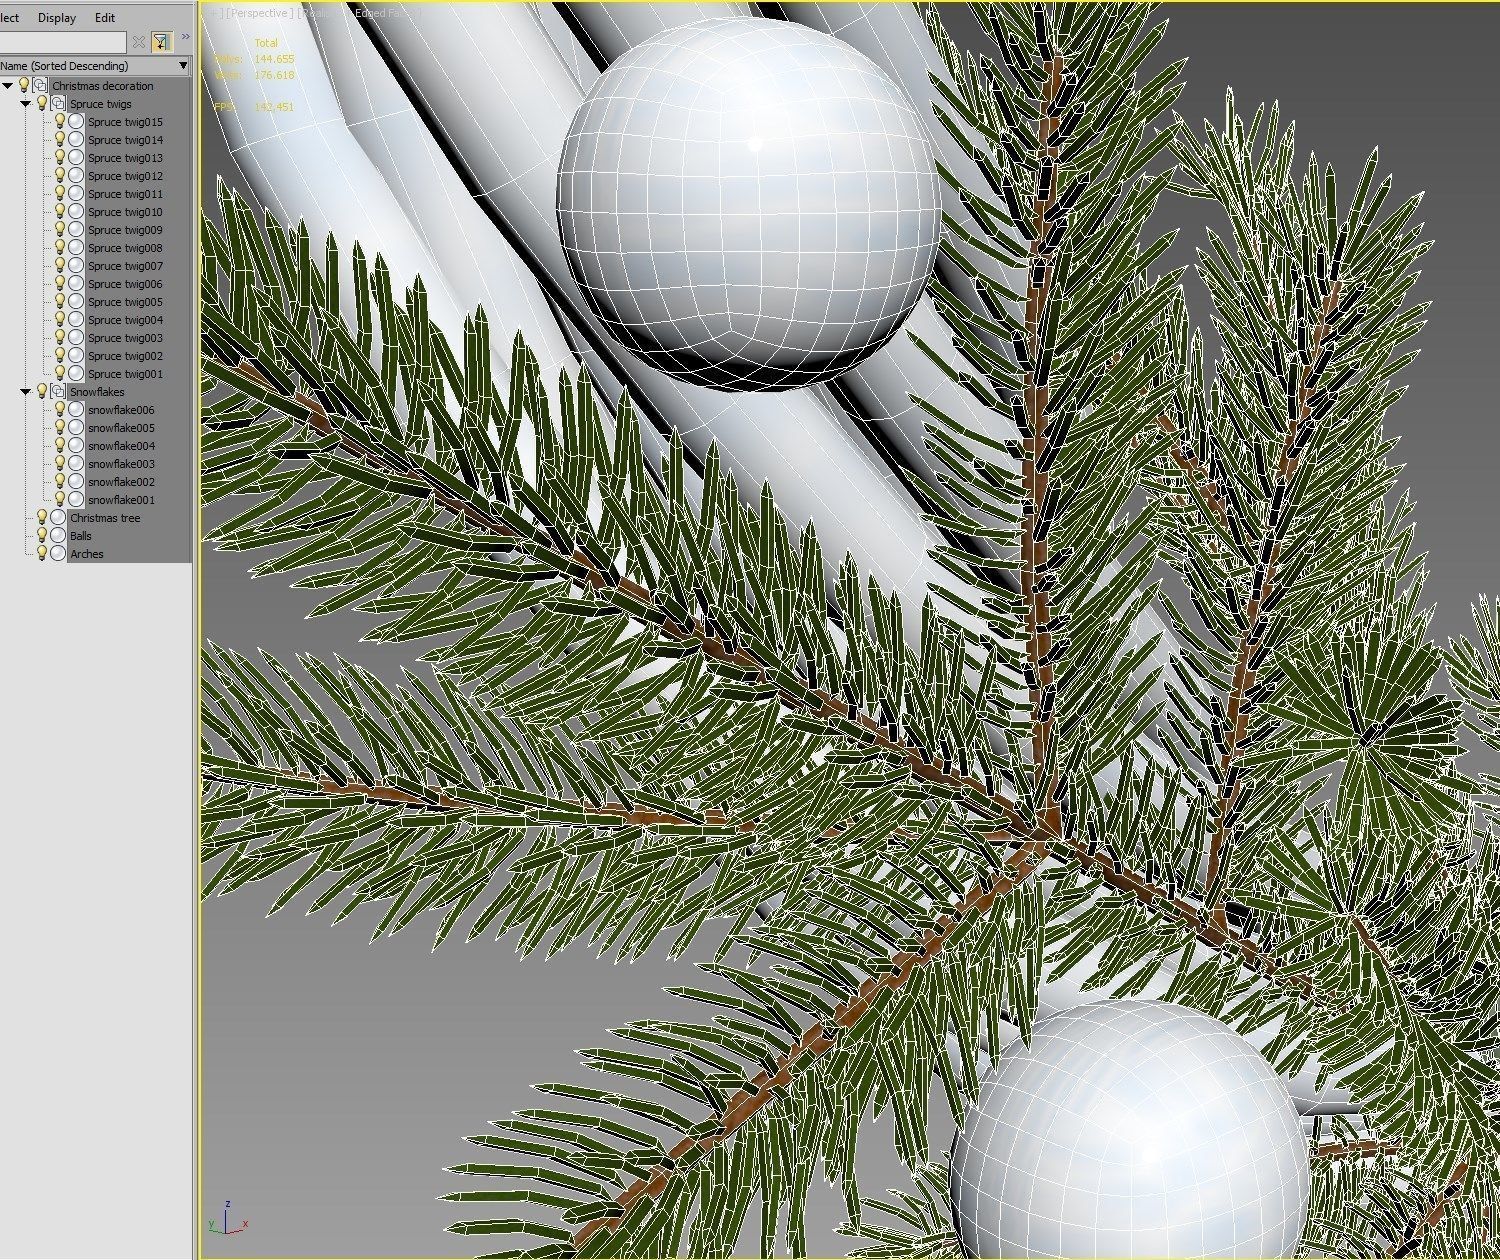Toggle the display filter funnel icon

[x=162, y=41]
